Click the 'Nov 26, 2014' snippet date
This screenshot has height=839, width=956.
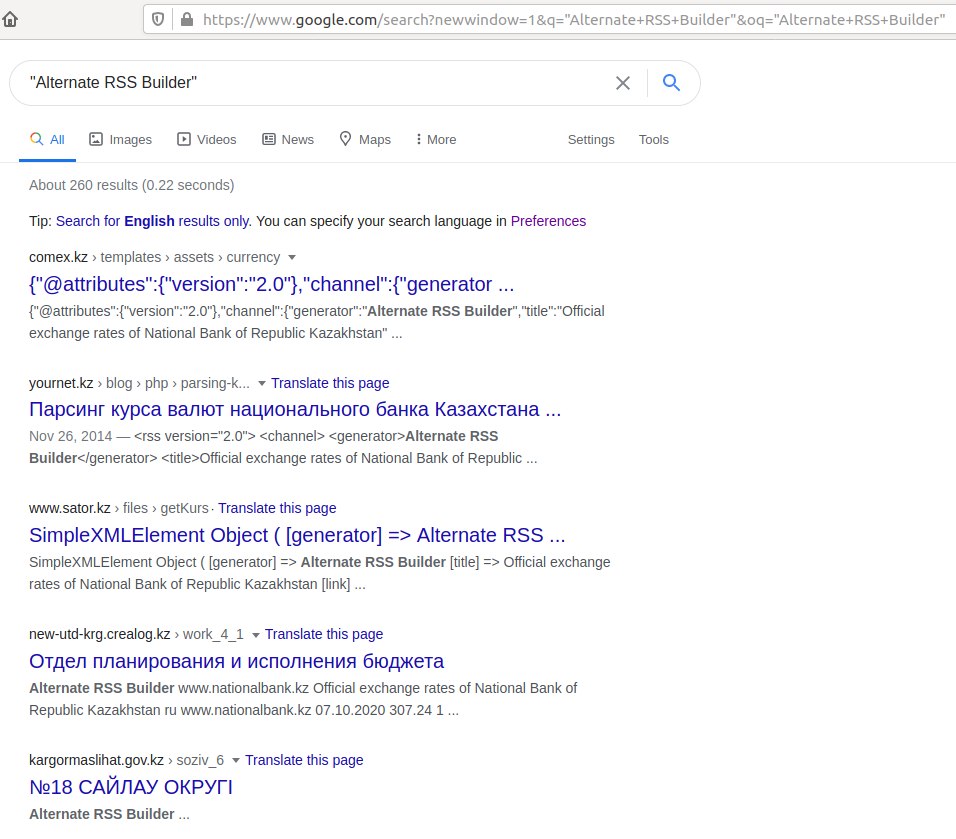(70, 436)
